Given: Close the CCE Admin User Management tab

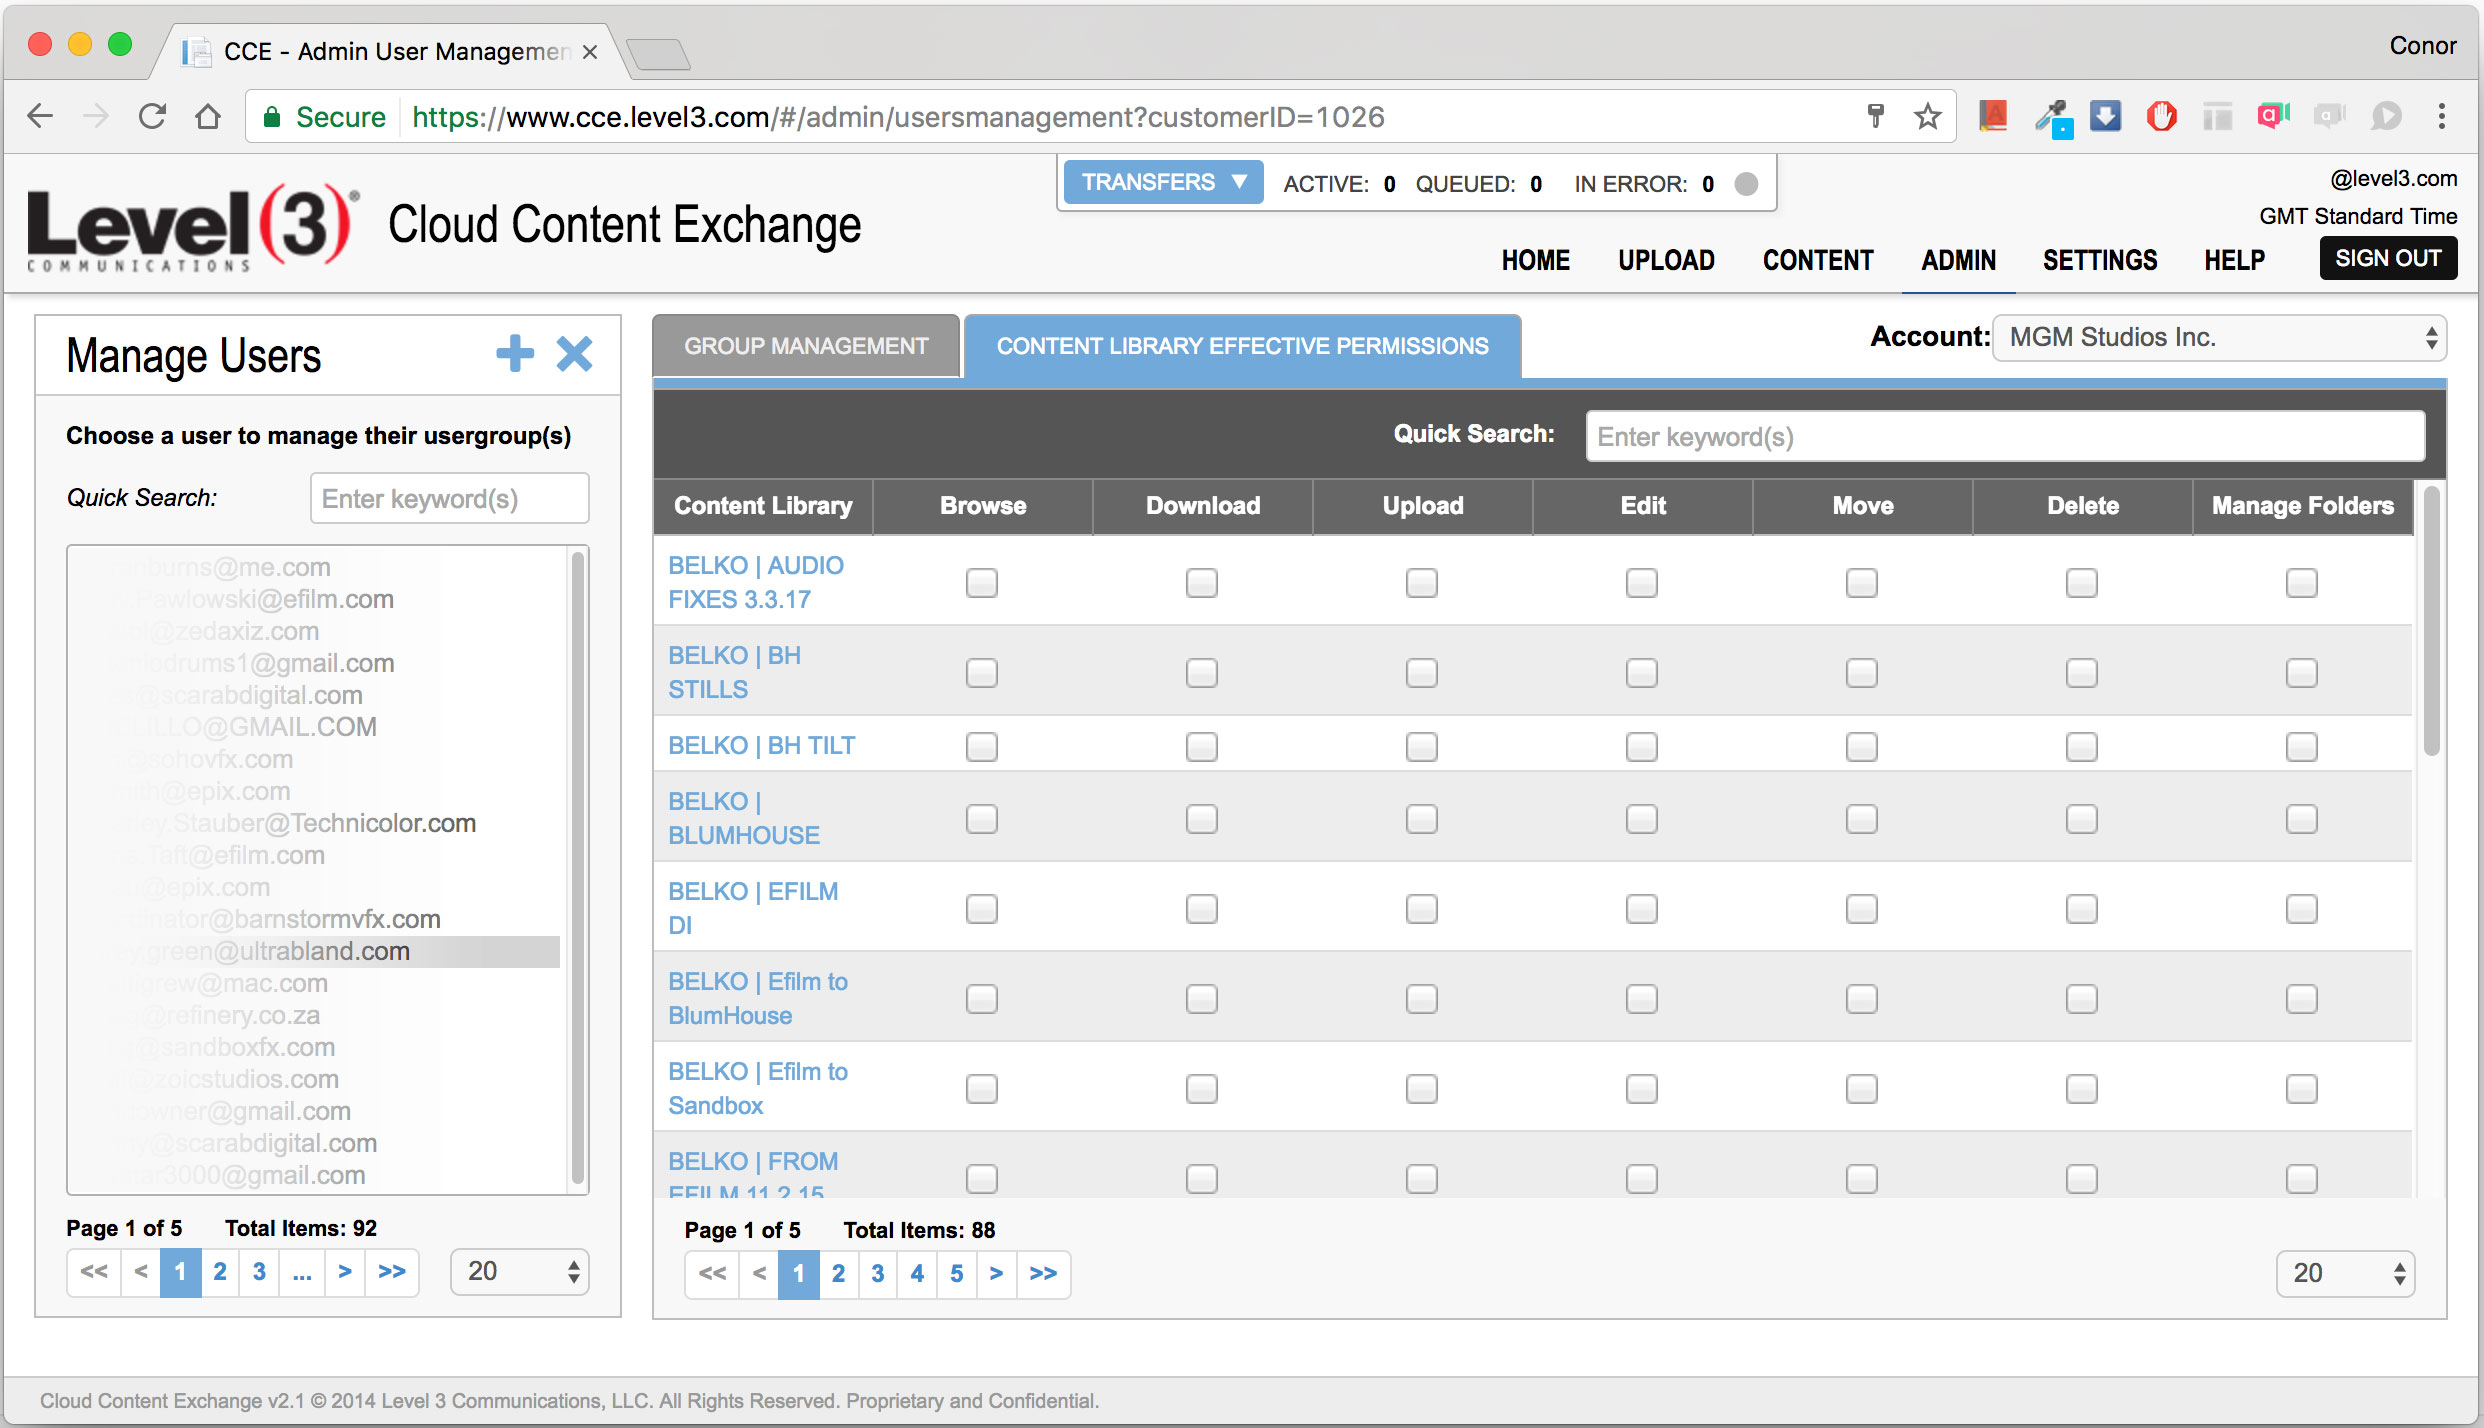Looking at the screenshot, I should [x=590, y=52].
